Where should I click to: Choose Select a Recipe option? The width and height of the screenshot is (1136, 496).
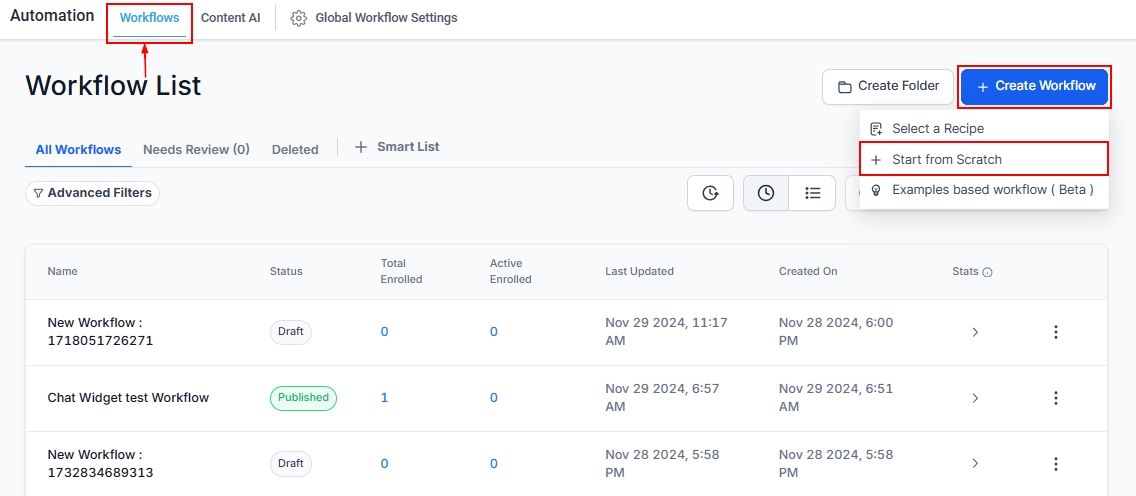click(937, 129)
